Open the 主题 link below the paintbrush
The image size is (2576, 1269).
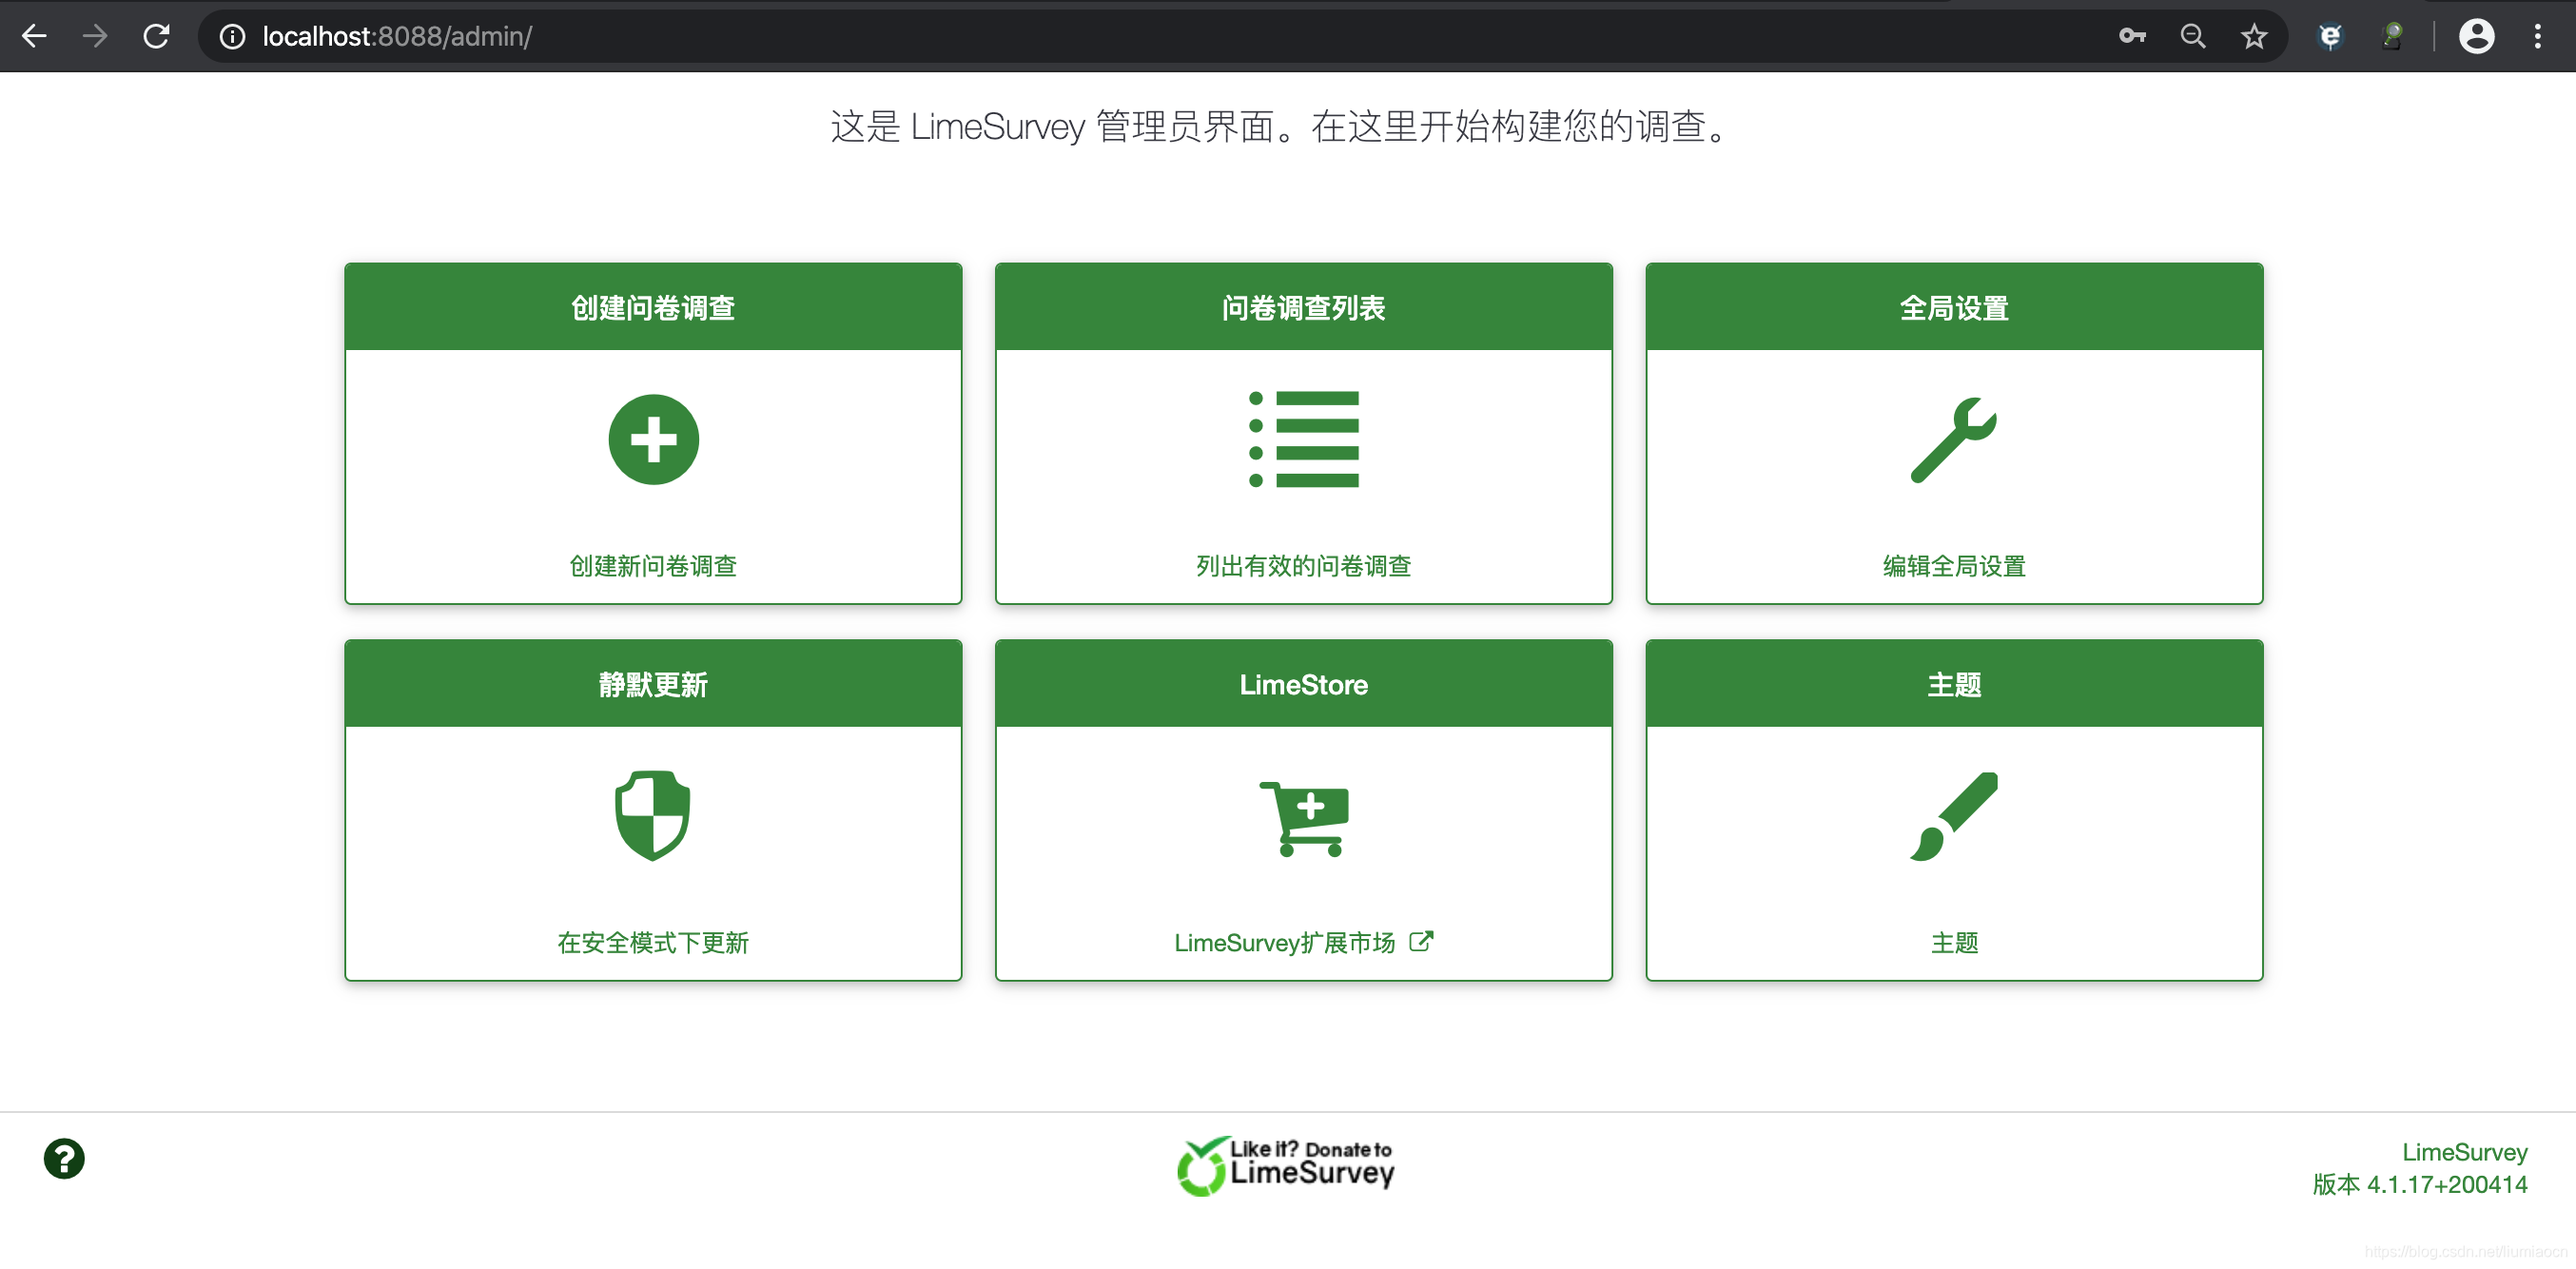pyautogui.click(x=1953, y=942)
